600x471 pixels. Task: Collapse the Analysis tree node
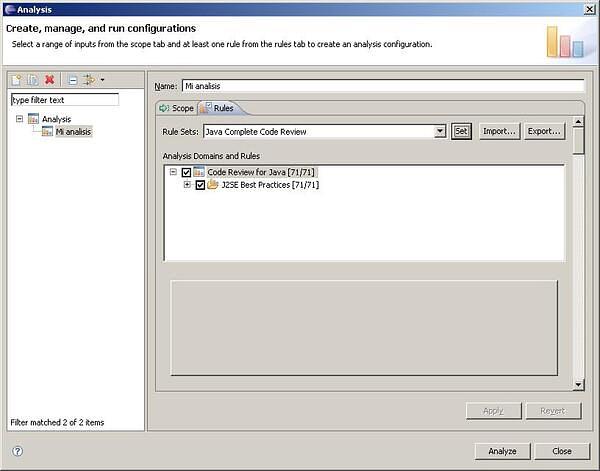[19, 119]
